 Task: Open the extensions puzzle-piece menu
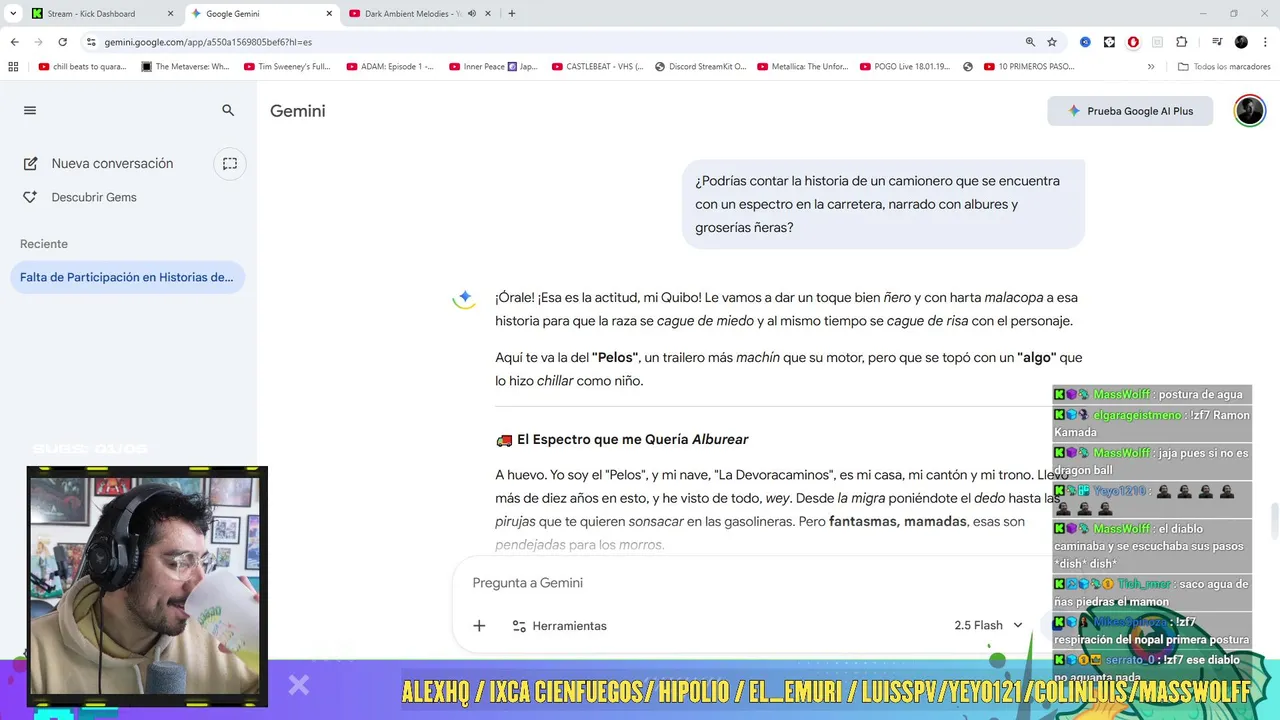click(x=1181, y=42)
